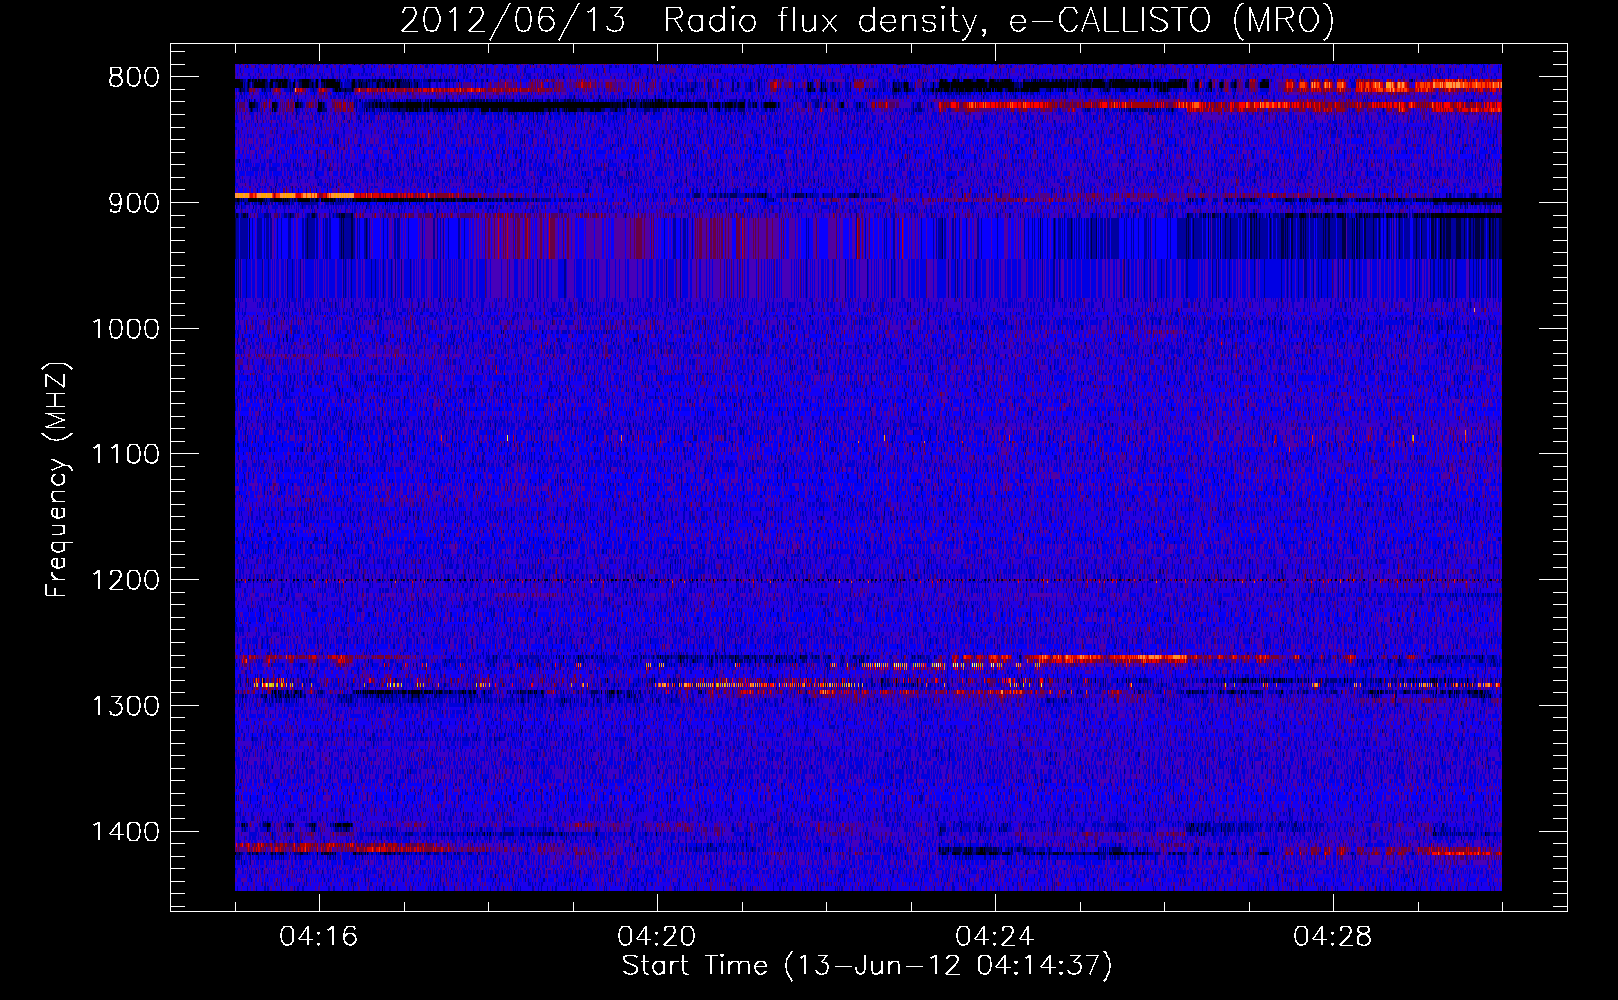
Task: Click the plot title '2012/06/13 Radio flux density'
Action: [867, 21]
